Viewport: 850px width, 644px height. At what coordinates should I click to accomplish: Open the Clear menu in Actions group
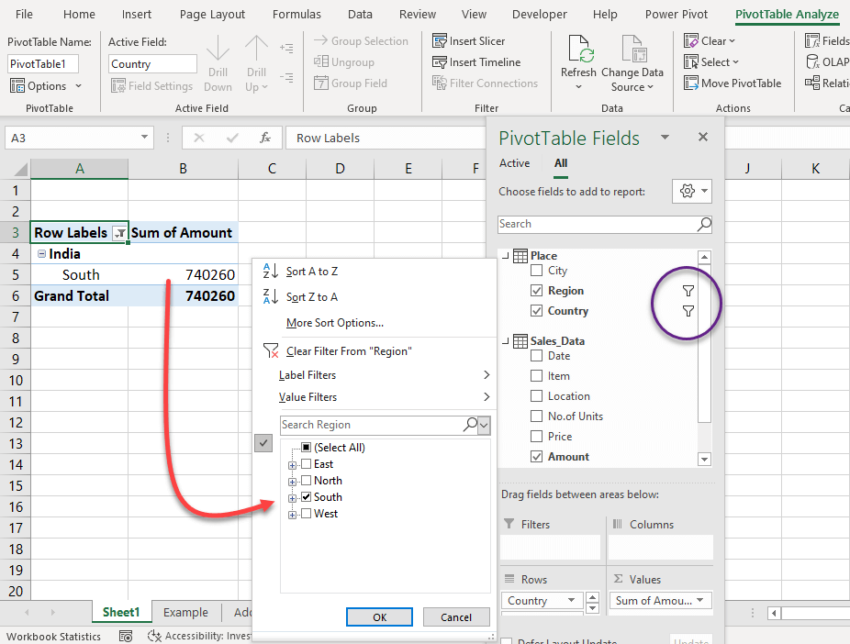pyautogui.click(x=710, y=40)
